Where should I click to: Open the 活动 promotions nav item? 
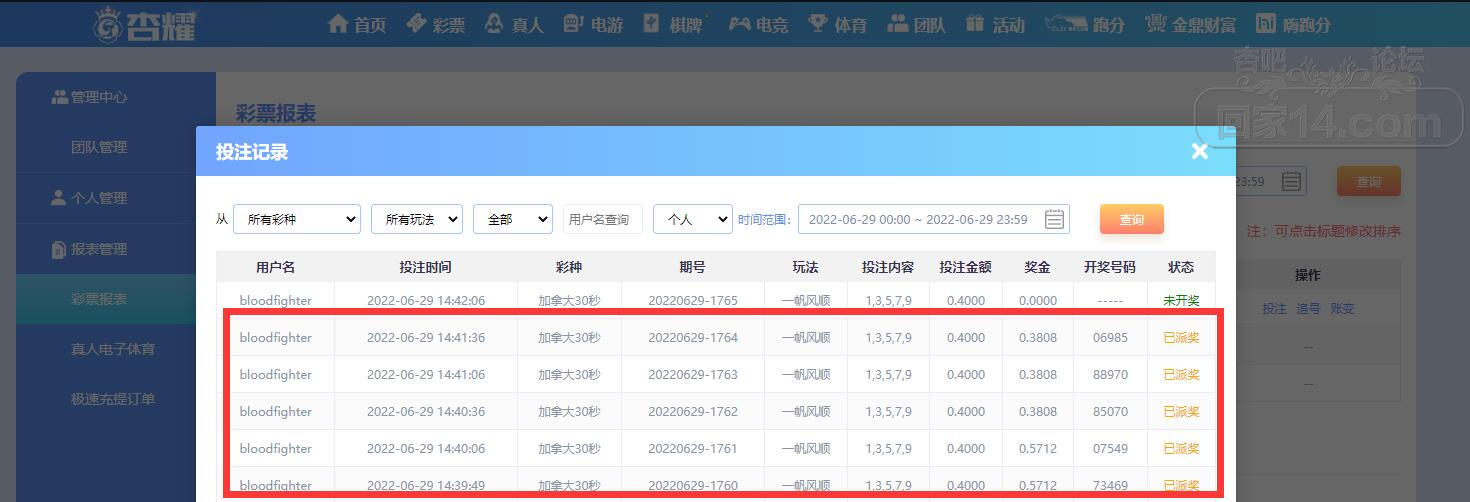995,24
